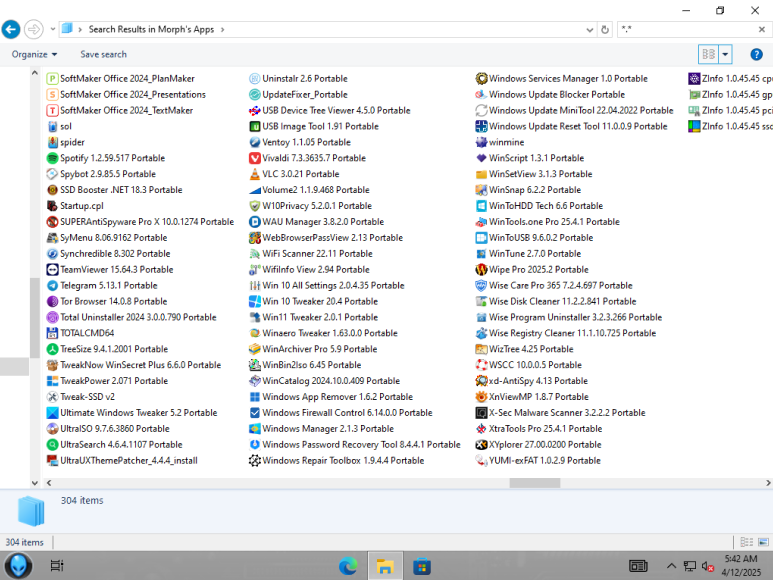This screenshot has height=580, width=773.
Task: Go back with the blue arrow button
Action: [x=11, y=29]
